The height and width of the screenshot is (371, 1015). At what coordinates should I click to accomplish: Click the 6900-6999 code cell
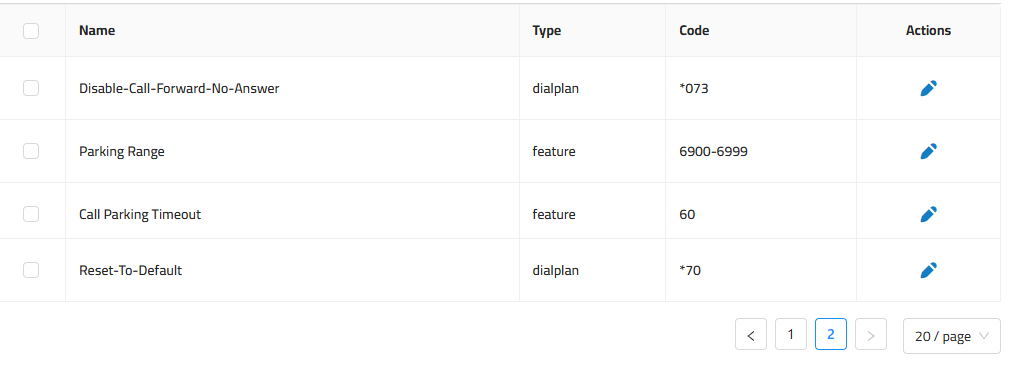point(714,152)
